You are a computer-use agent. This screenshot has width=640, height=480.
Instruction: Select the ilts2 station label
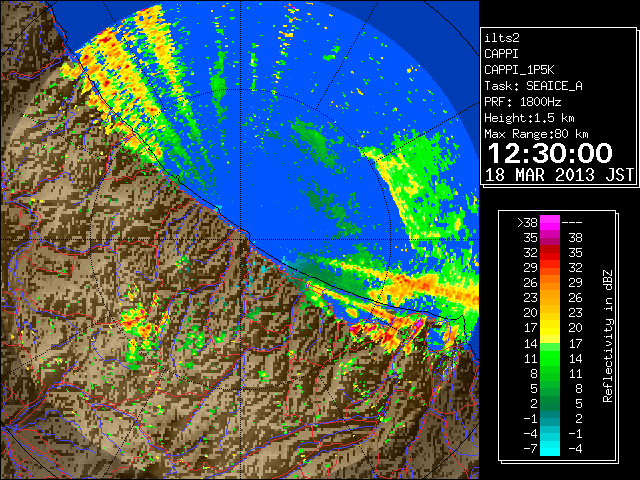coord(502,38)
